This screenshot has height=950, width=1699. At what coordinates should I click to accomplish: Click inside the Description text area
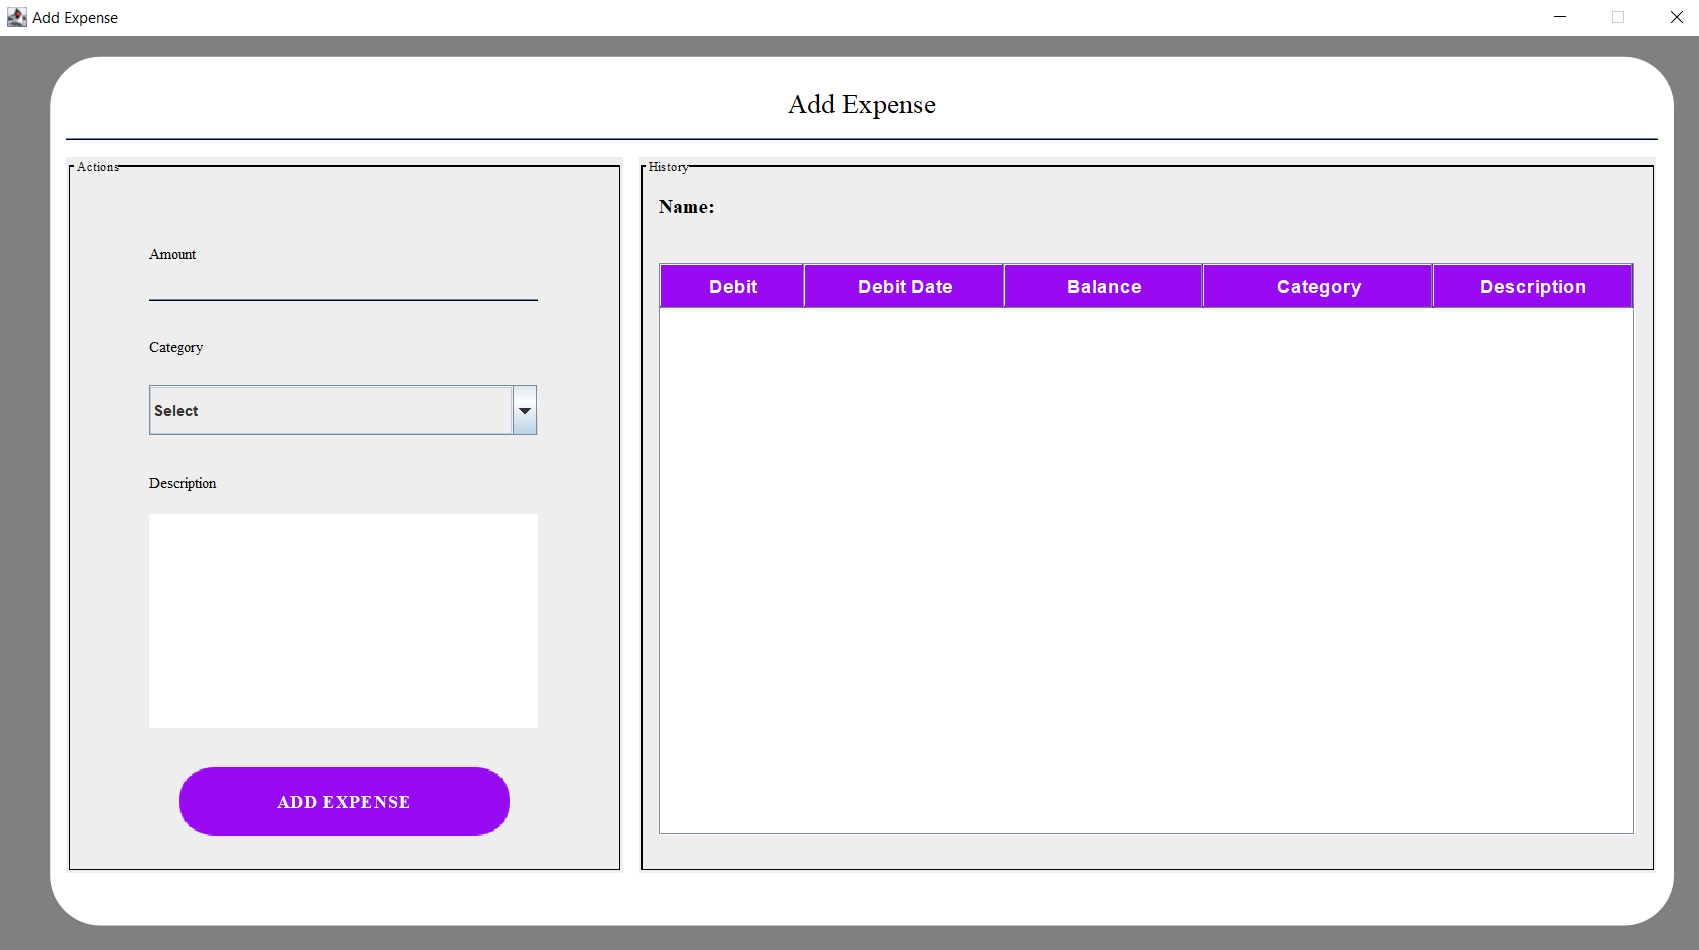343,620
